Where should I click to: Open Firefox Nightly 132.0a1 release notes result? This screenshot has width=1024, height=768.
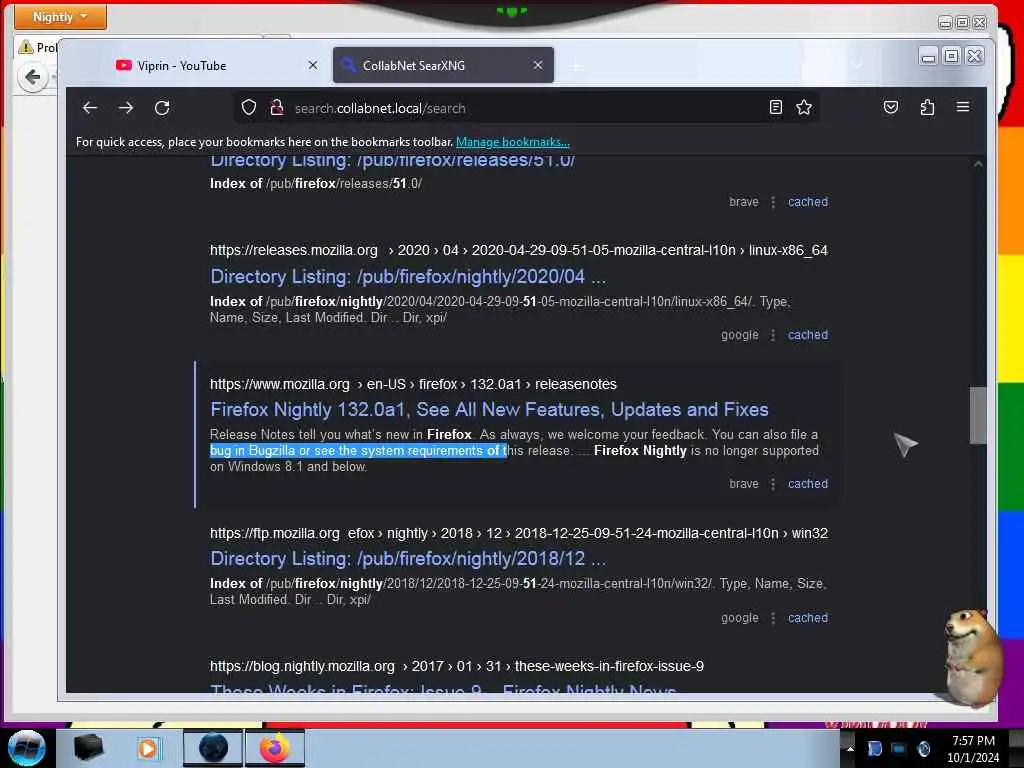pos(489,409)
